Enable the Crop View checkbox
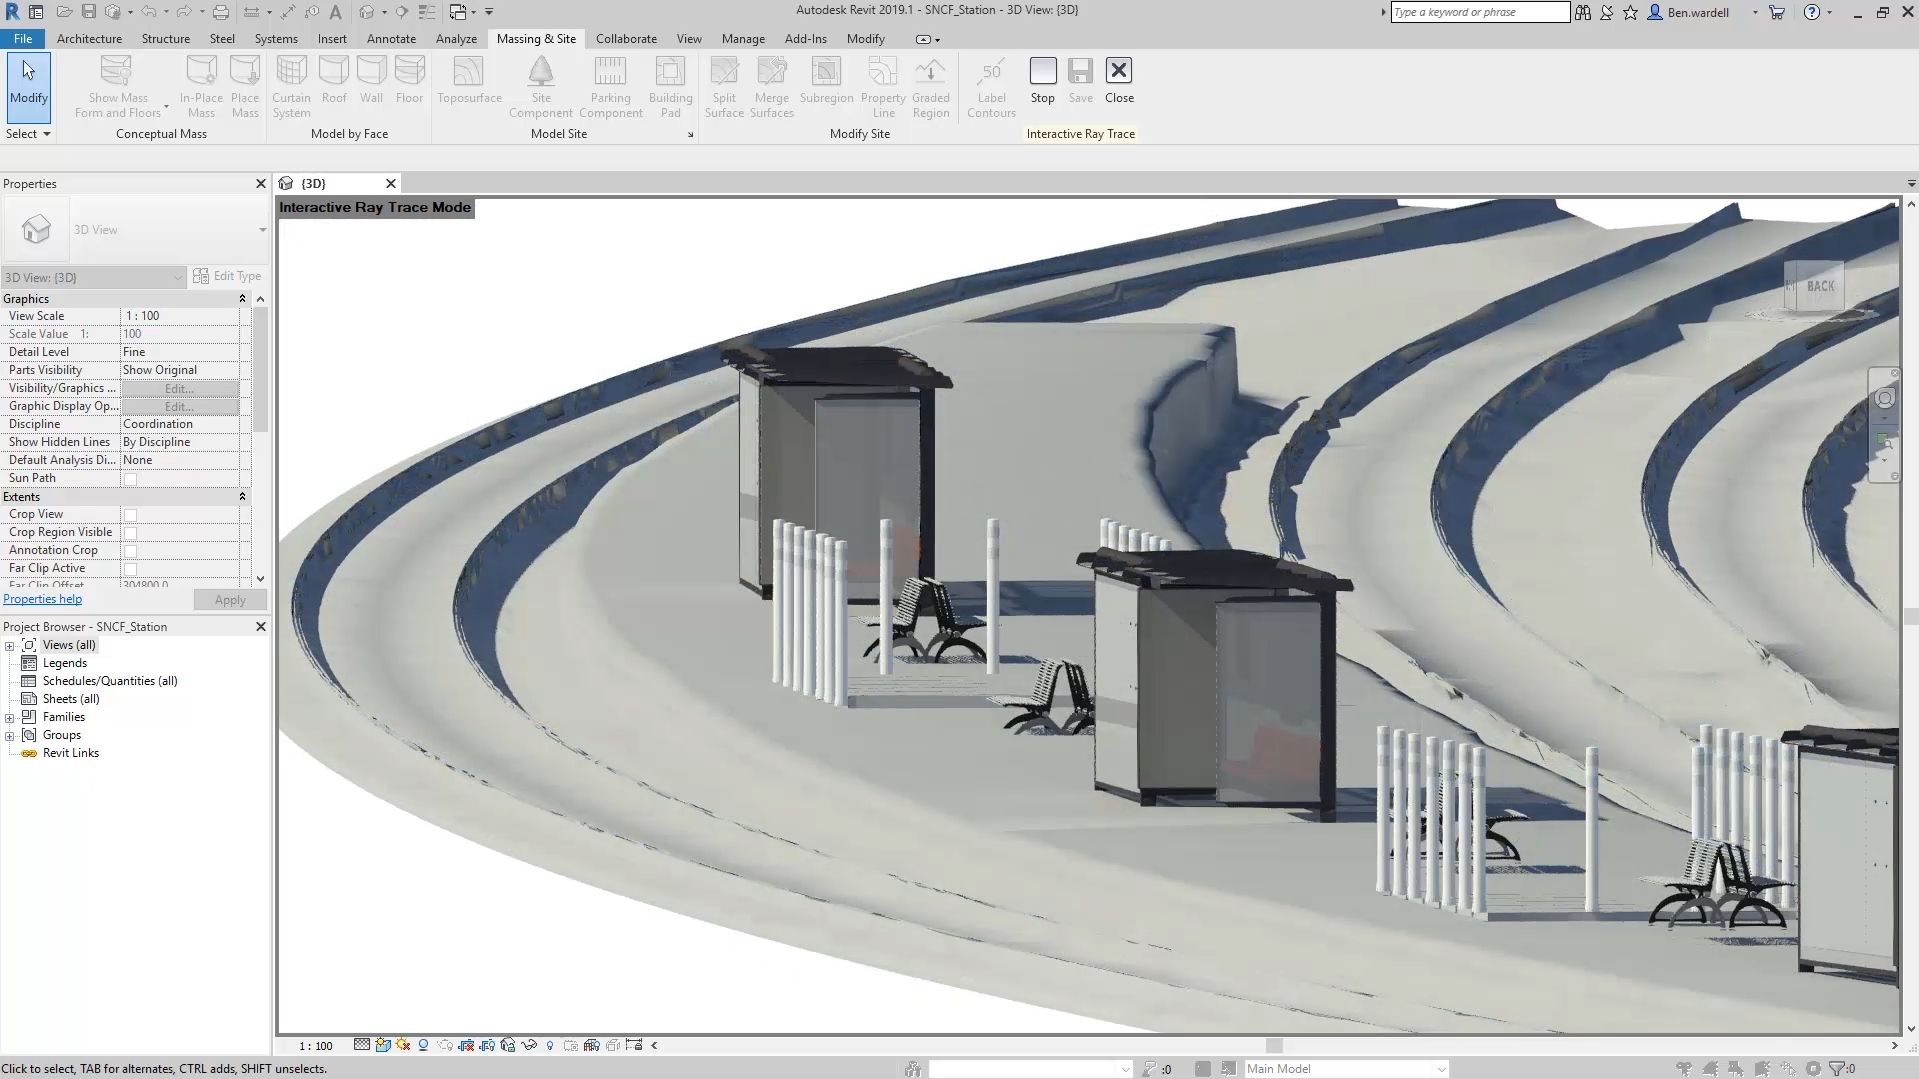 coord(131,514)
